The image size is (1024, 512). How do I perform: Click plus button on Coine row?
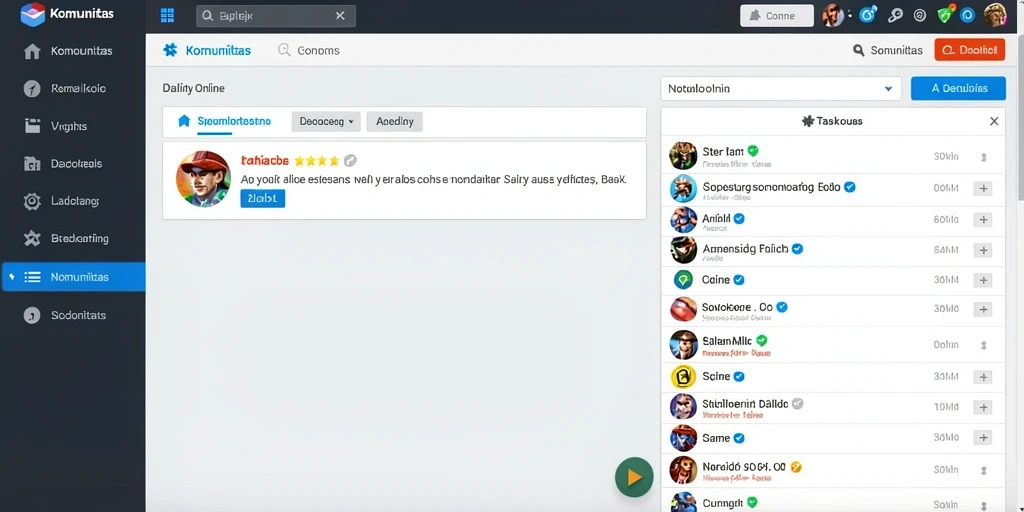point(982,280)
